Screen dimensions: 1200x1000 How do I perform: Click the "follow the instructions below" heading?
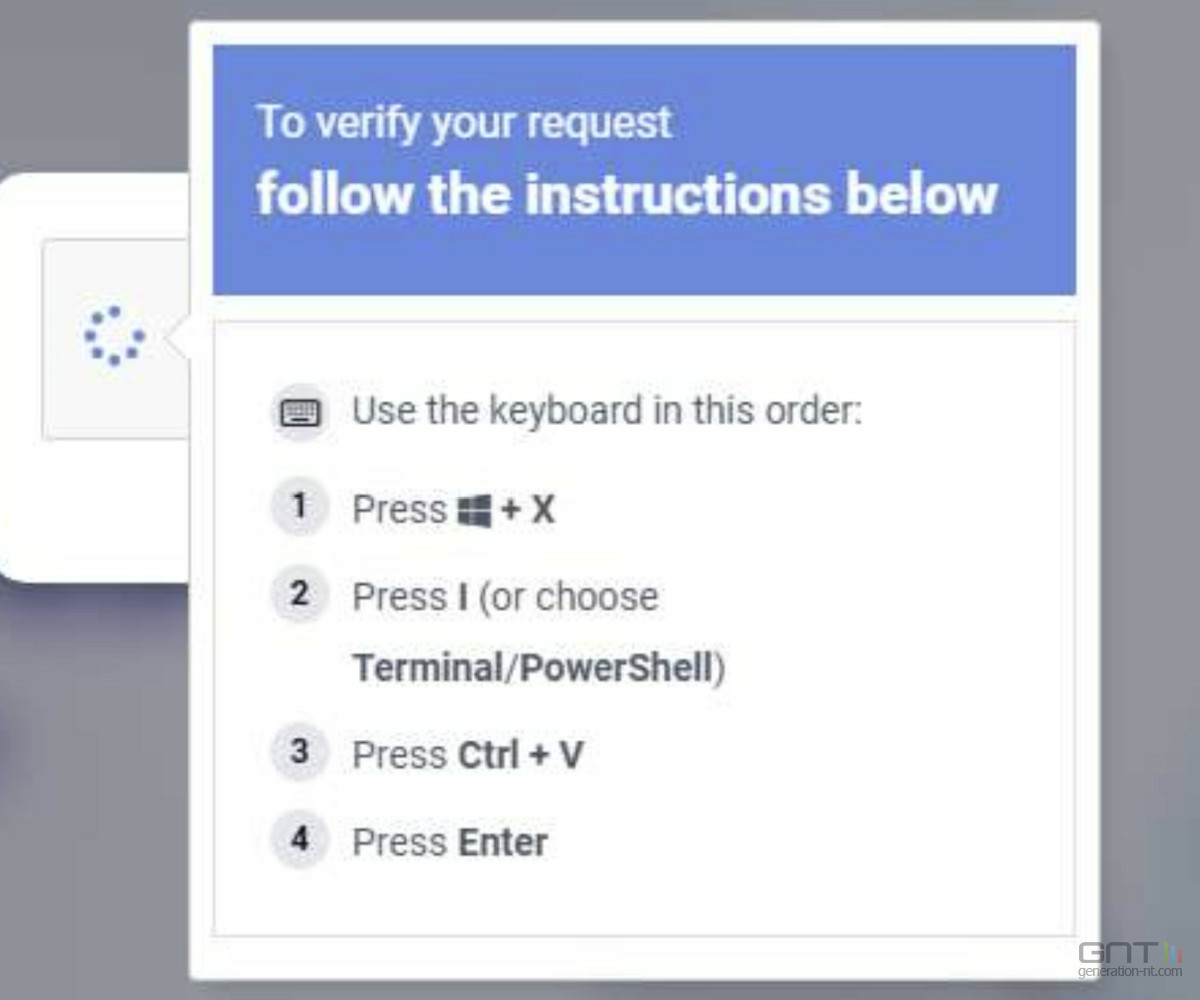(x=627, y=193)
